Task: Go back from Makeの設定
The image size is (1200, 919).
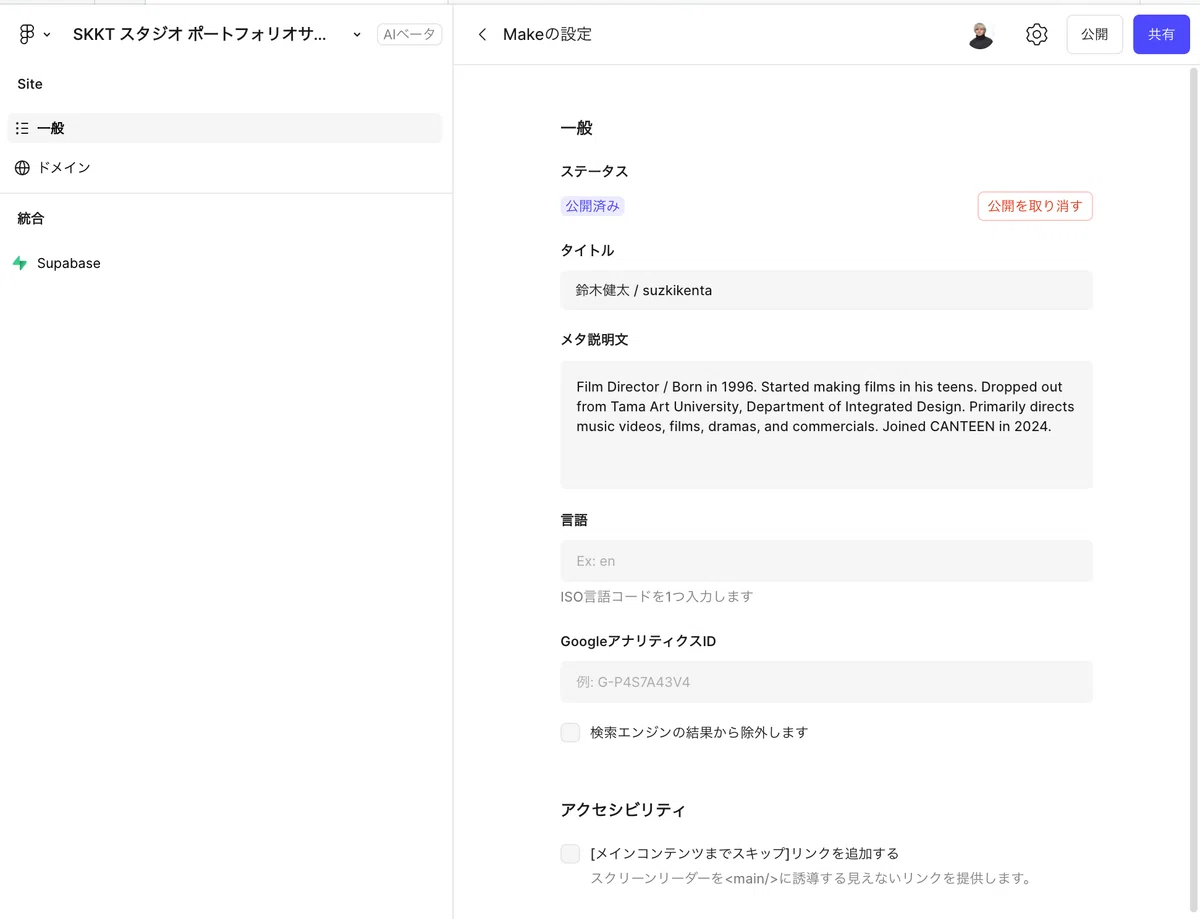Action: 482,34
